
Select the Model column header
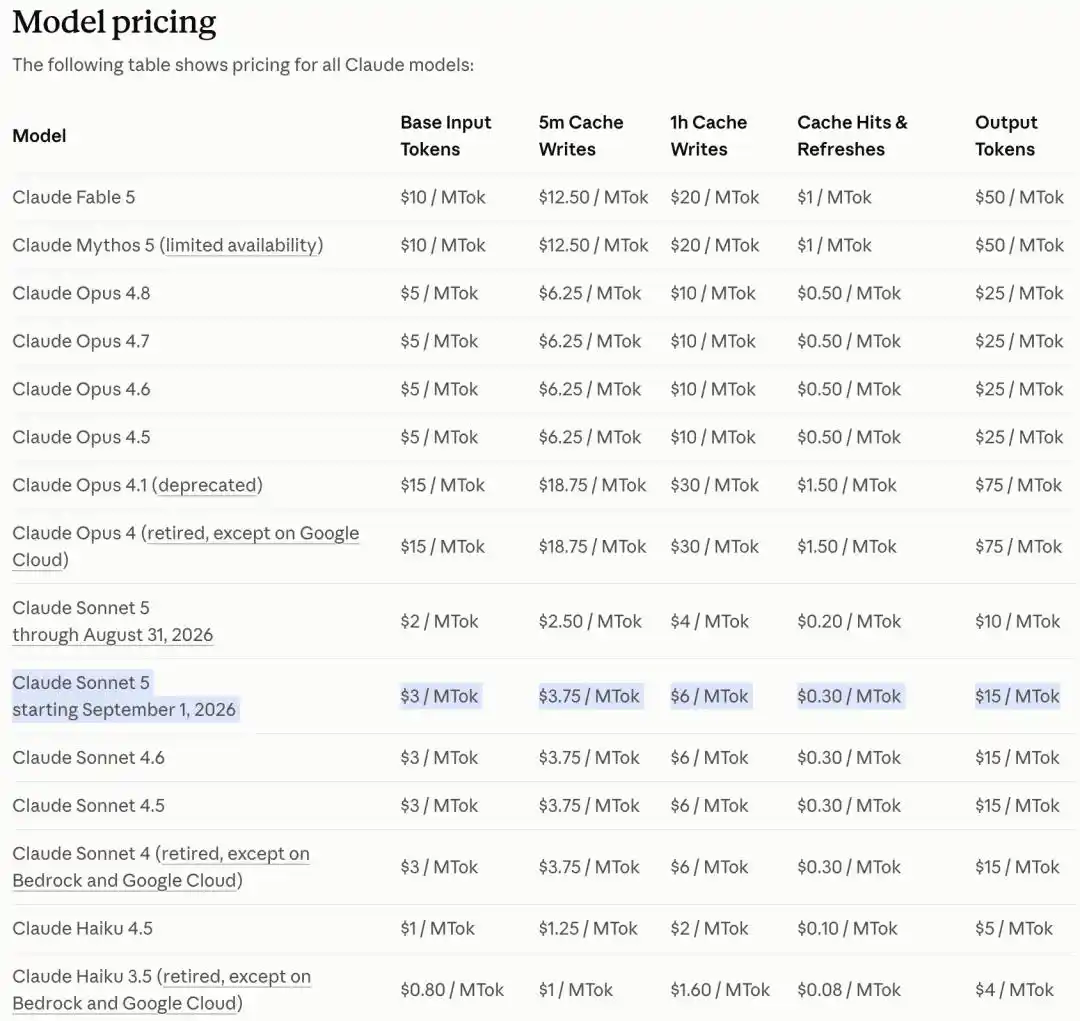coord(39,136)
